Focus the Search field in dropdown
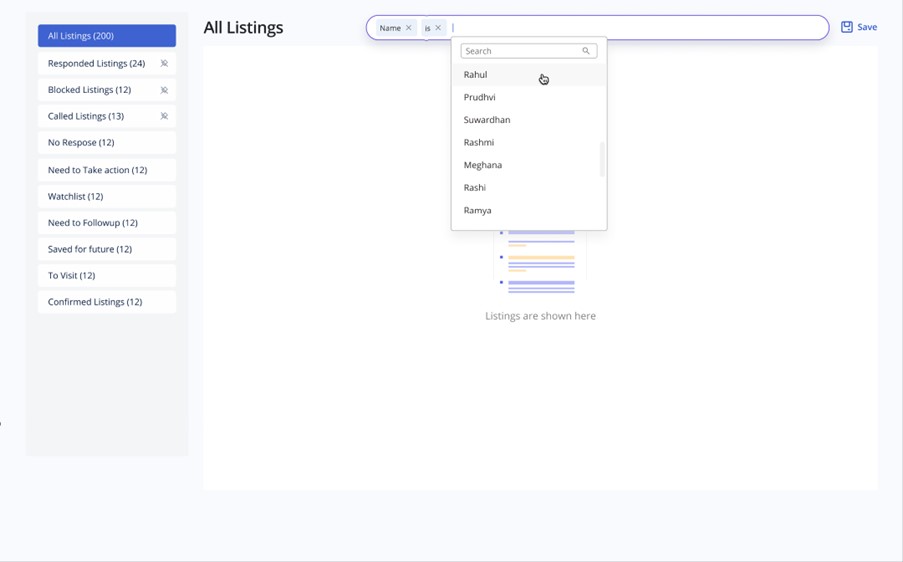Image resolution: width=903 pixels, height=562 pixels. click(x=520, y=51)
